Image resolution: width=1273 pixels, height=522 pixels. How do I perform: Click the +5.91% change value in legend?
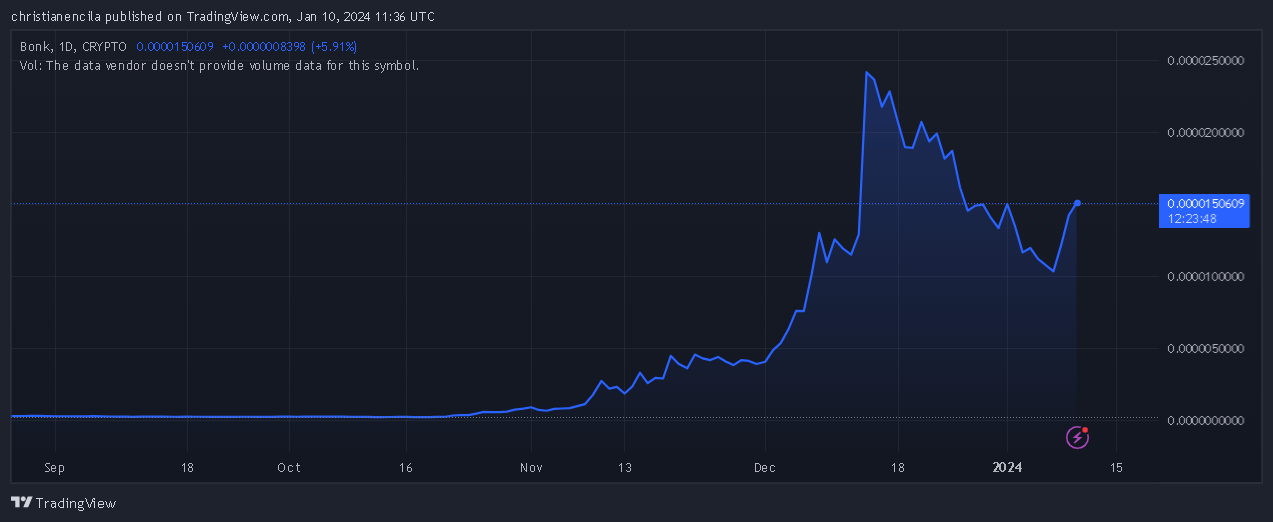[x=333, y=46]
